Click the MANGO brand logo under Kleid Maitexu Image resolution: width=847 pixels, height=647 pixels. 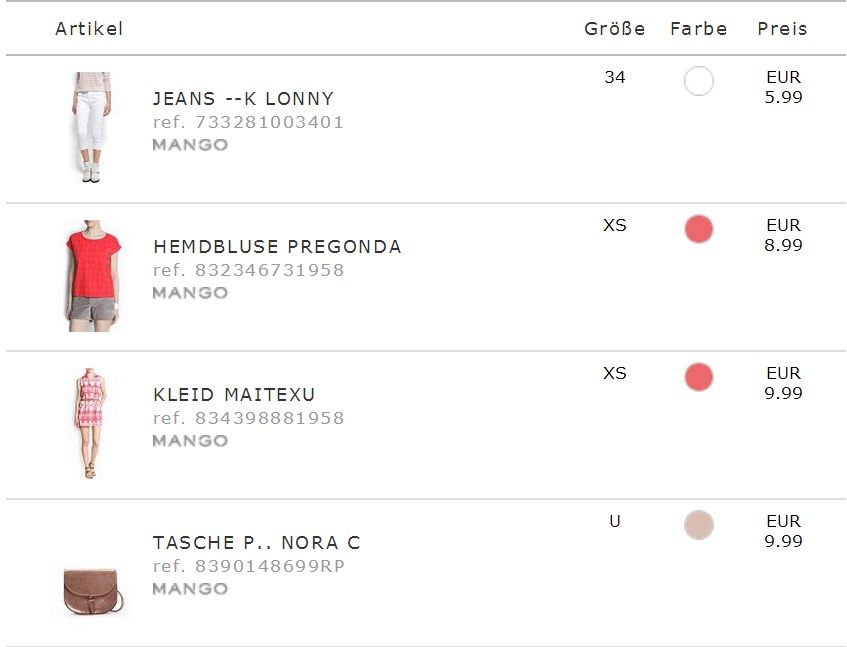190,441
